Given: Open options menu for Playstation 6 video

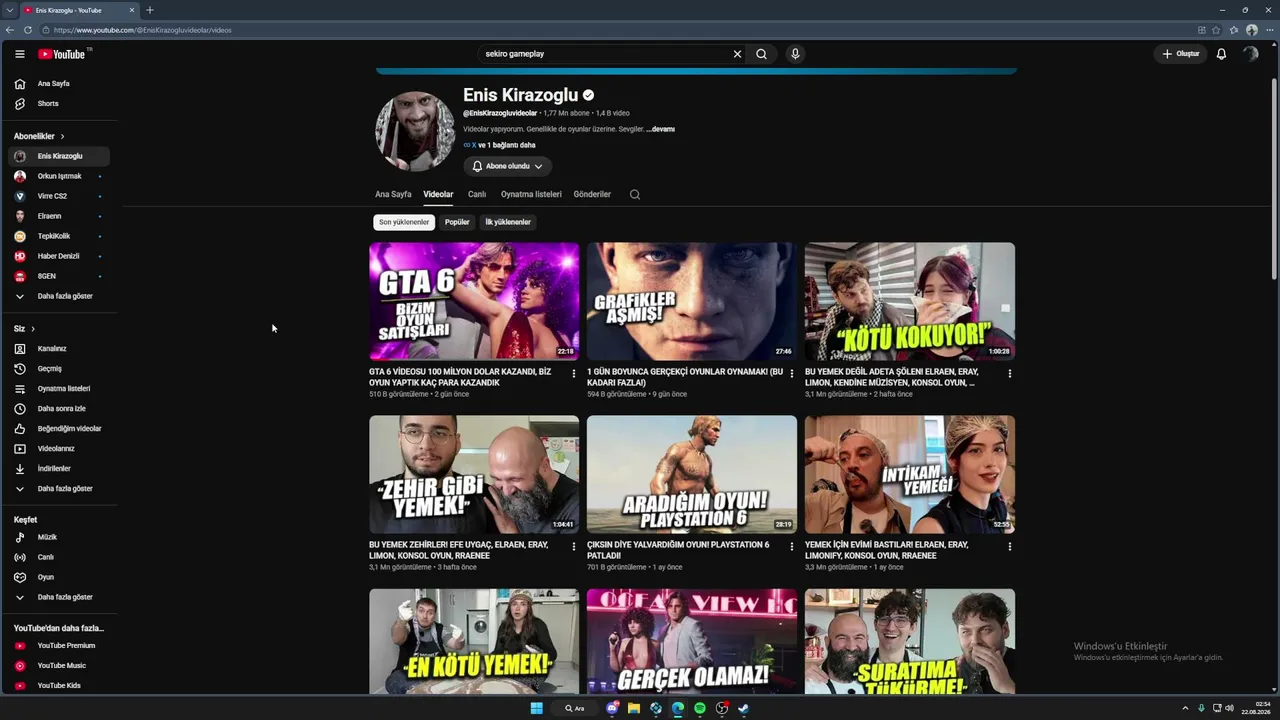Looking at the screenshot, I should tap(792, 547).
